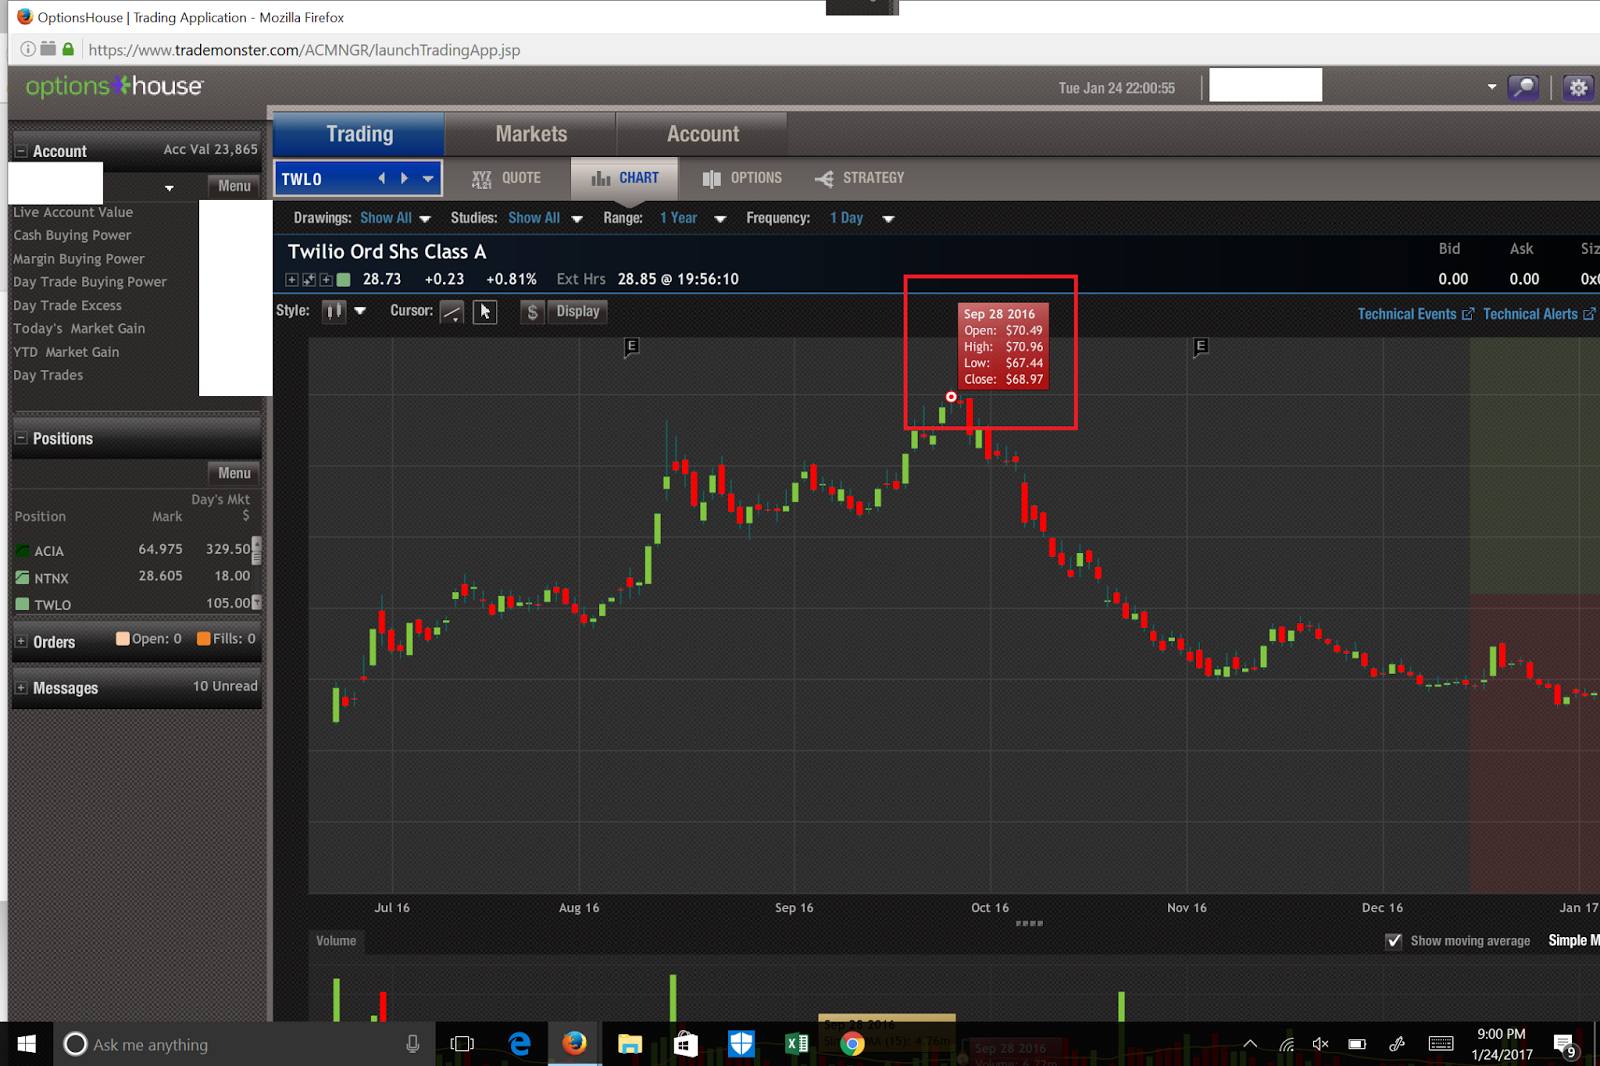Viewport: 1600px width, 1066px height.
Task: Click the Fills: 0 orders indicator
Action: coord(226,639)
